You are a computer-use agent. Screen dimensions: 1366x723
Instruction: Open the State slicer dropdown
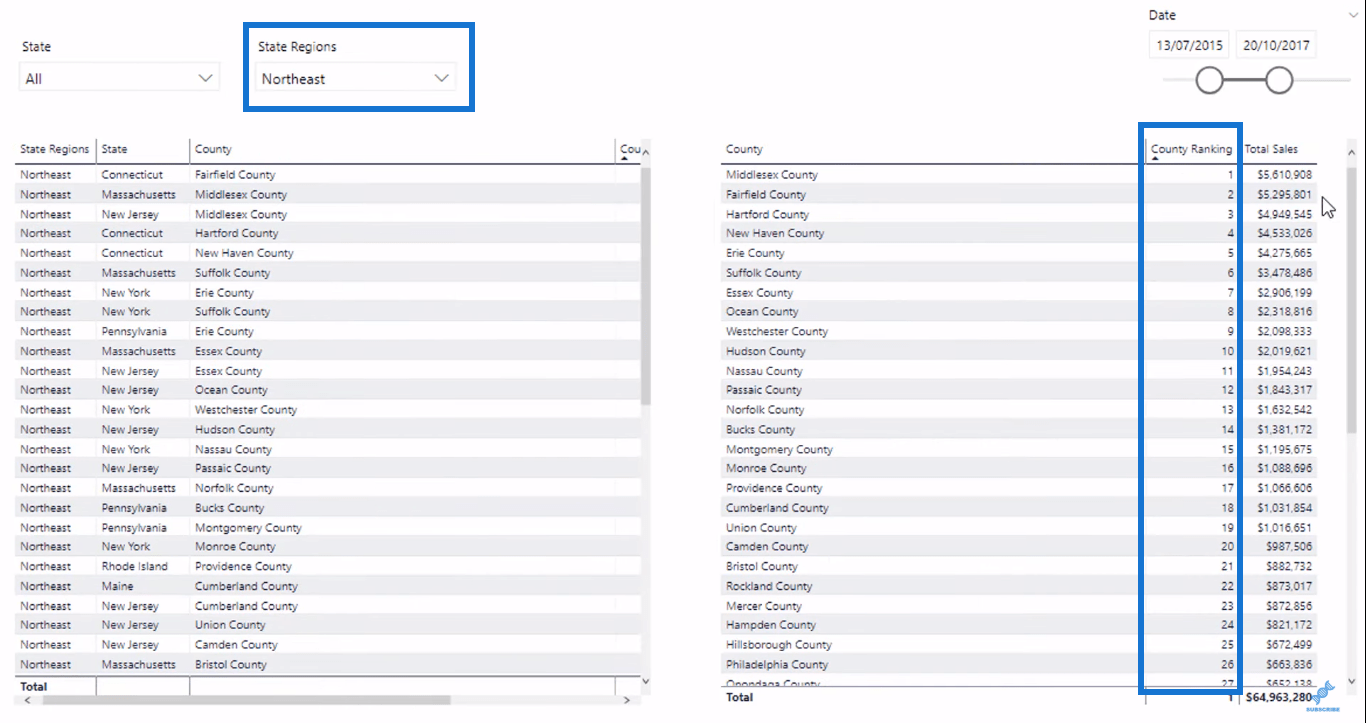tap(120, 78)
